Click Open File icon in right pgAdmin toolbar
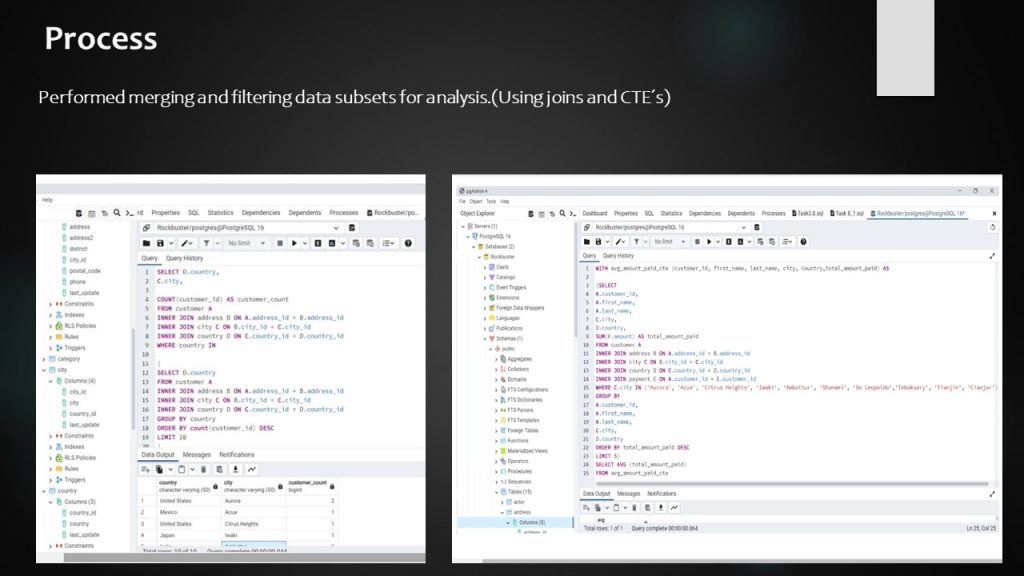Screen dimensions: 1024x576 [588, 241]
